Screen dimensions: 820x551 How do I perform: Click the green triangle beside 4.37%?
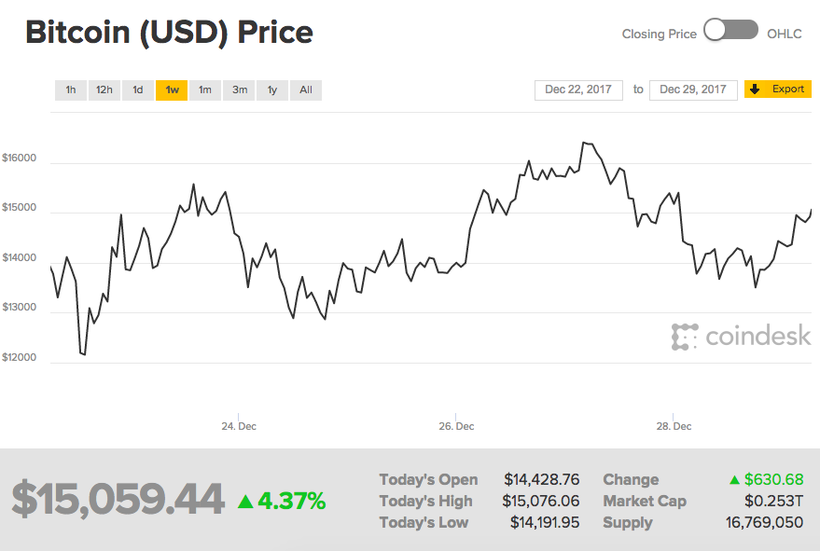(x=245, y=501)
